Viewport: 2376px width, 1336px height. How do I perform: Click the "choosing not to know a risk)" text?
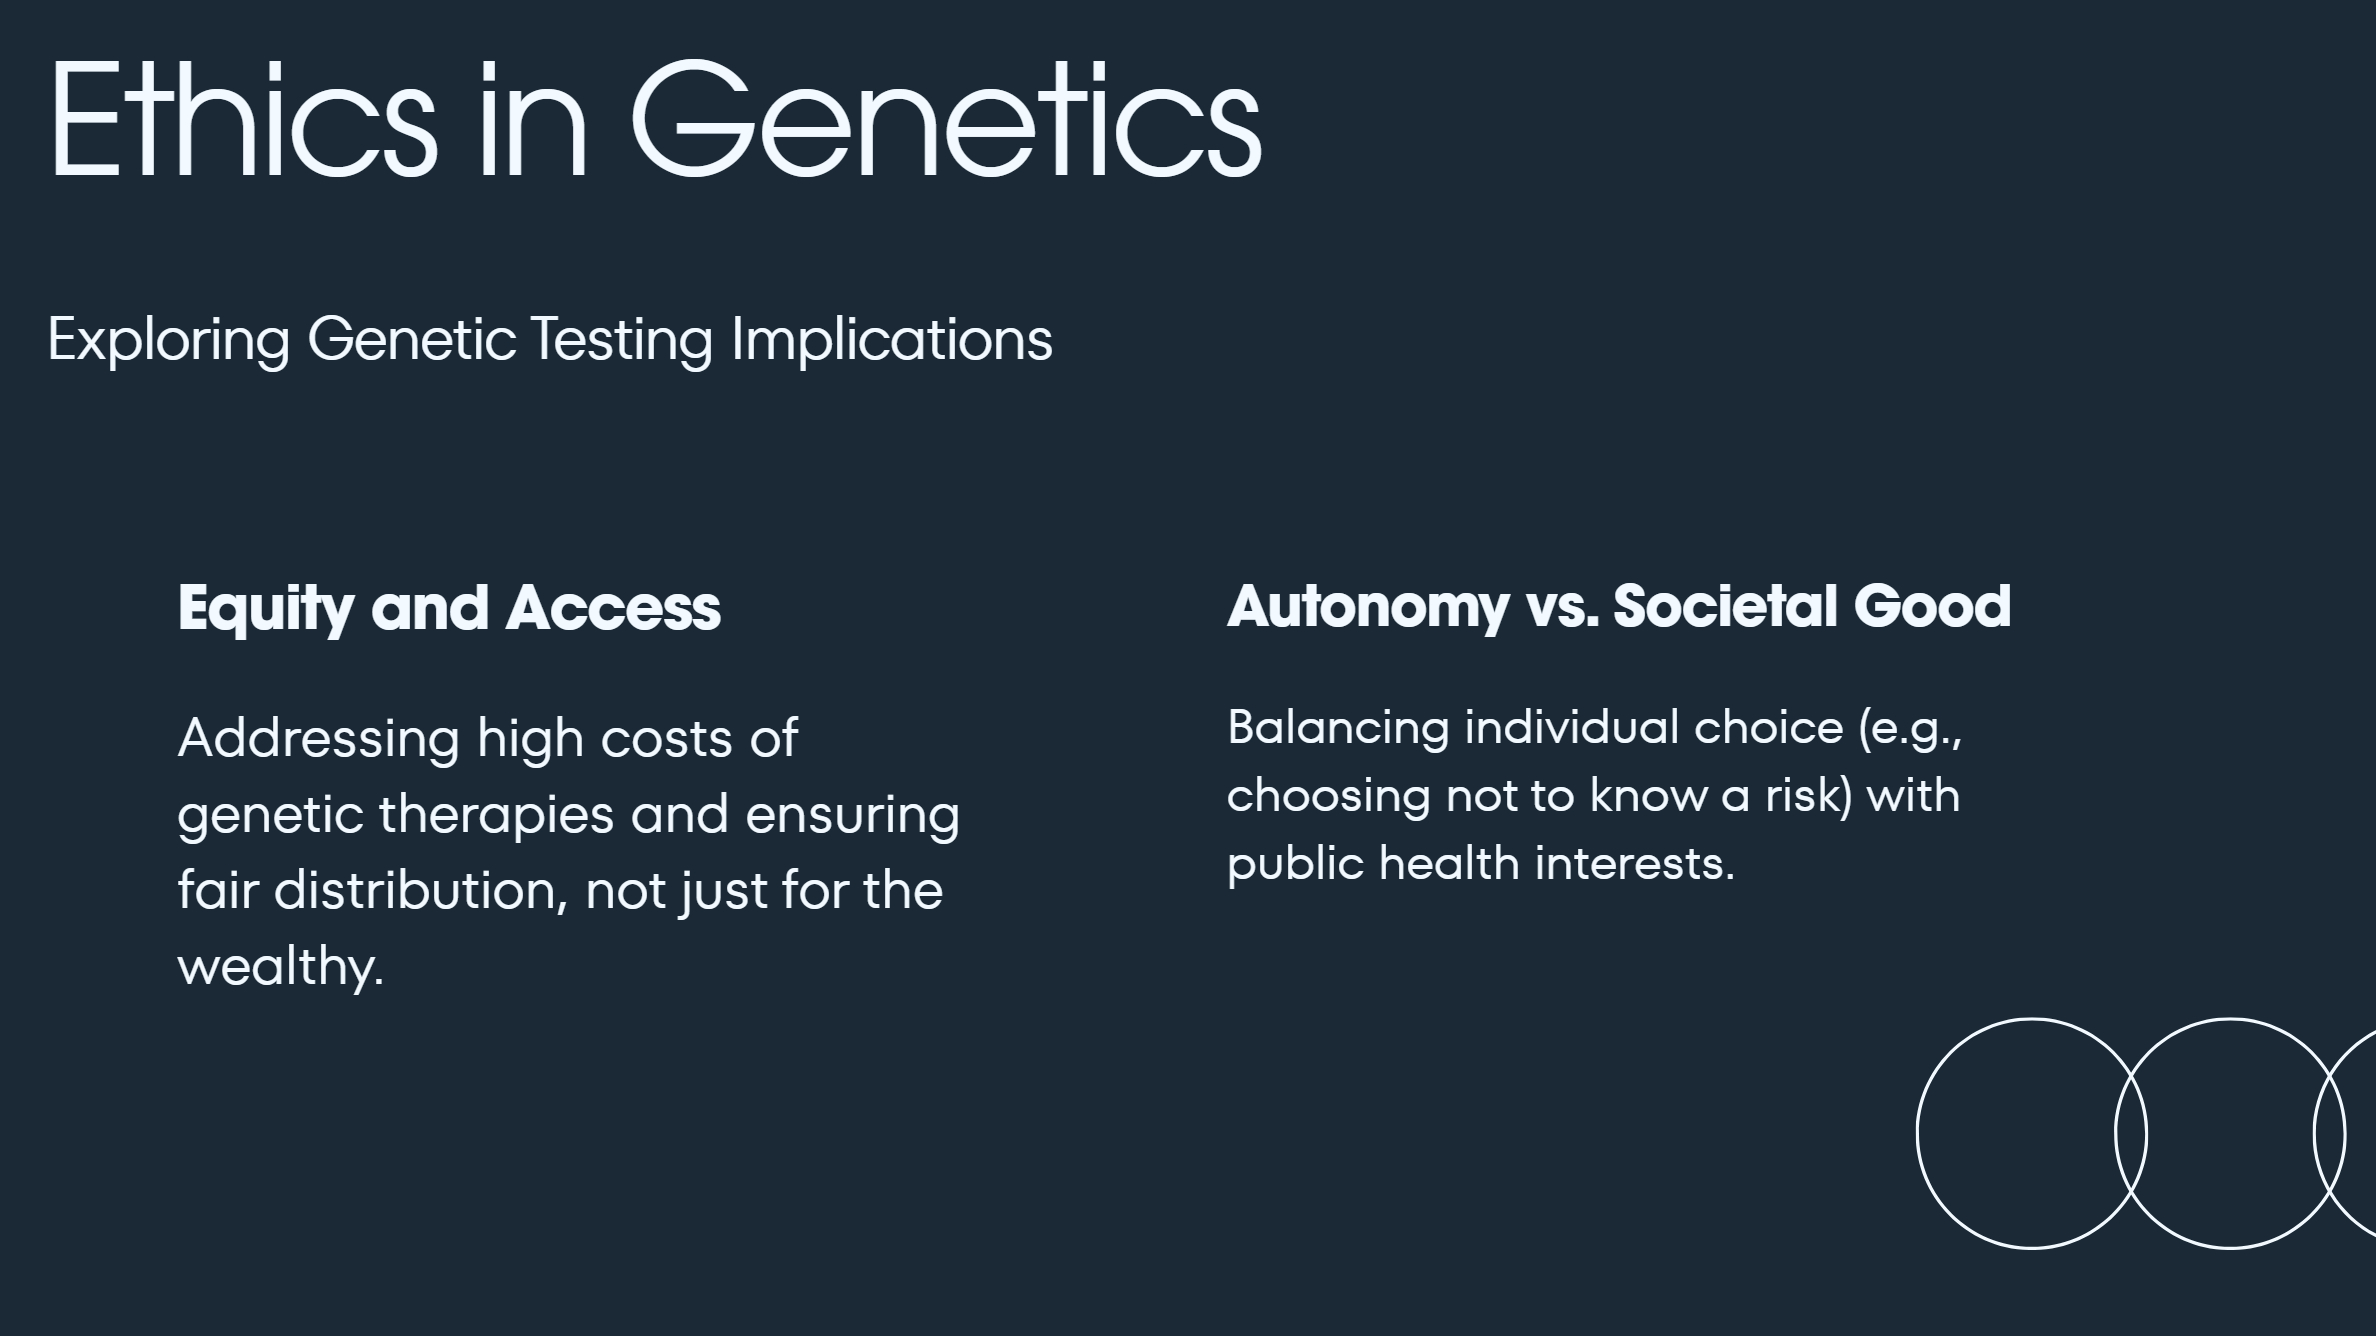pos(1539,795)
